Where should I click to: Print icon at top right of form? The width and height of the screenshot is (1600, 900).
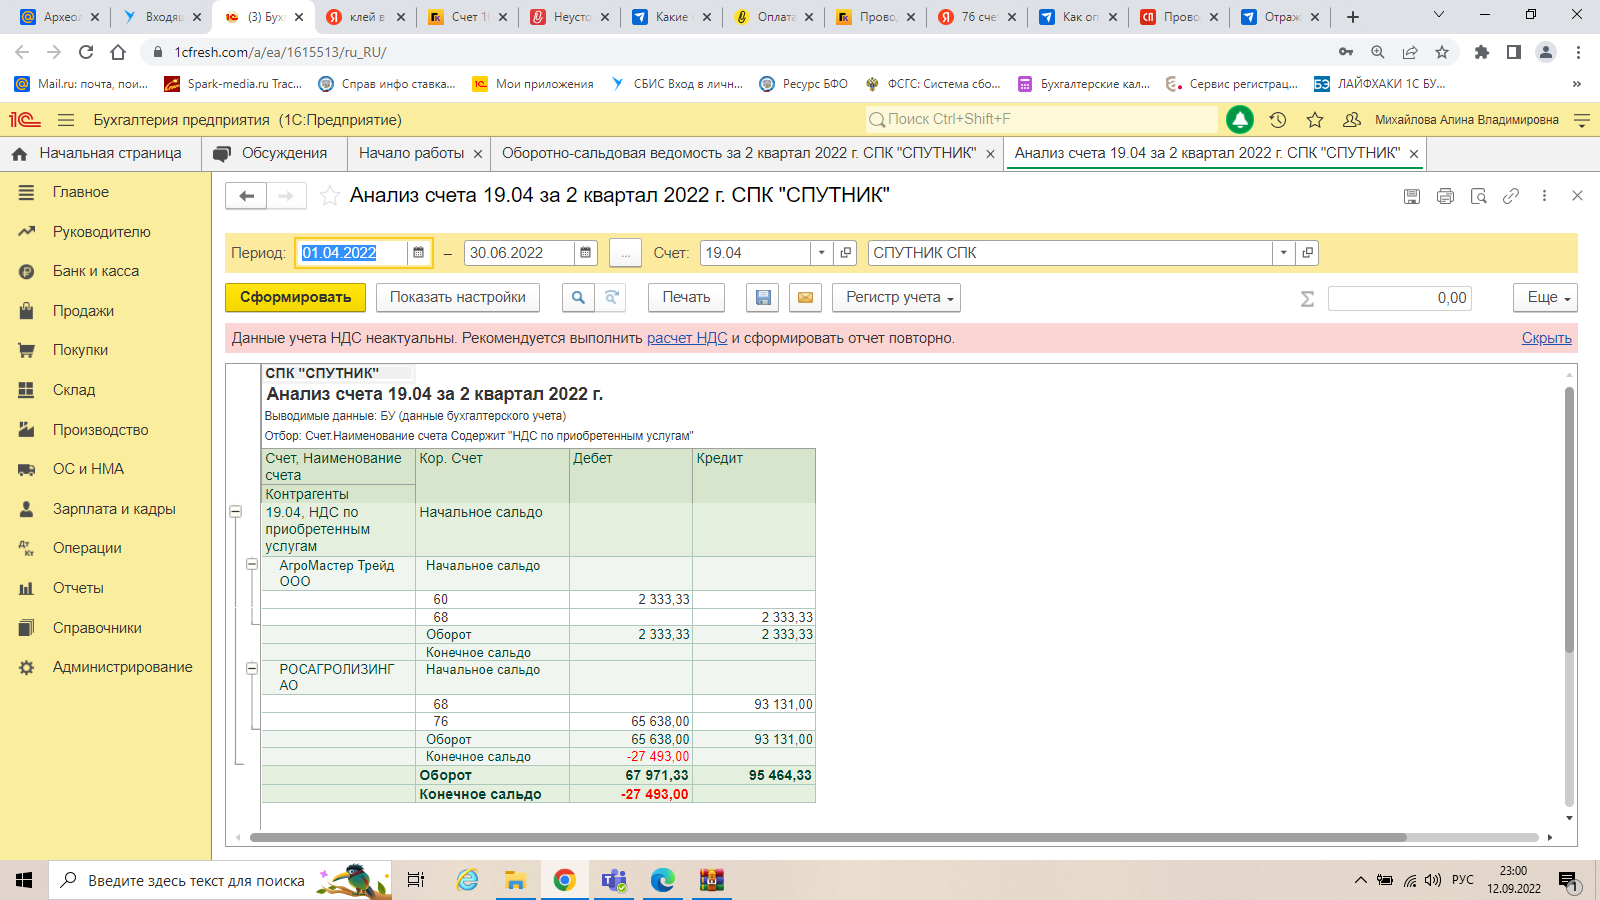tap(1445, 196)
